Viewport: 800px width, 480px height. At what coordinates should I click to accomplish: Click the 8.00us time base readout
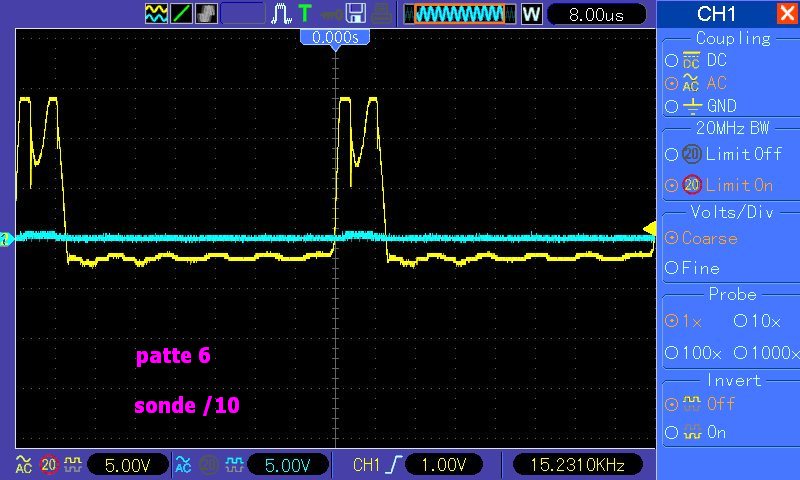coord(595,14)
